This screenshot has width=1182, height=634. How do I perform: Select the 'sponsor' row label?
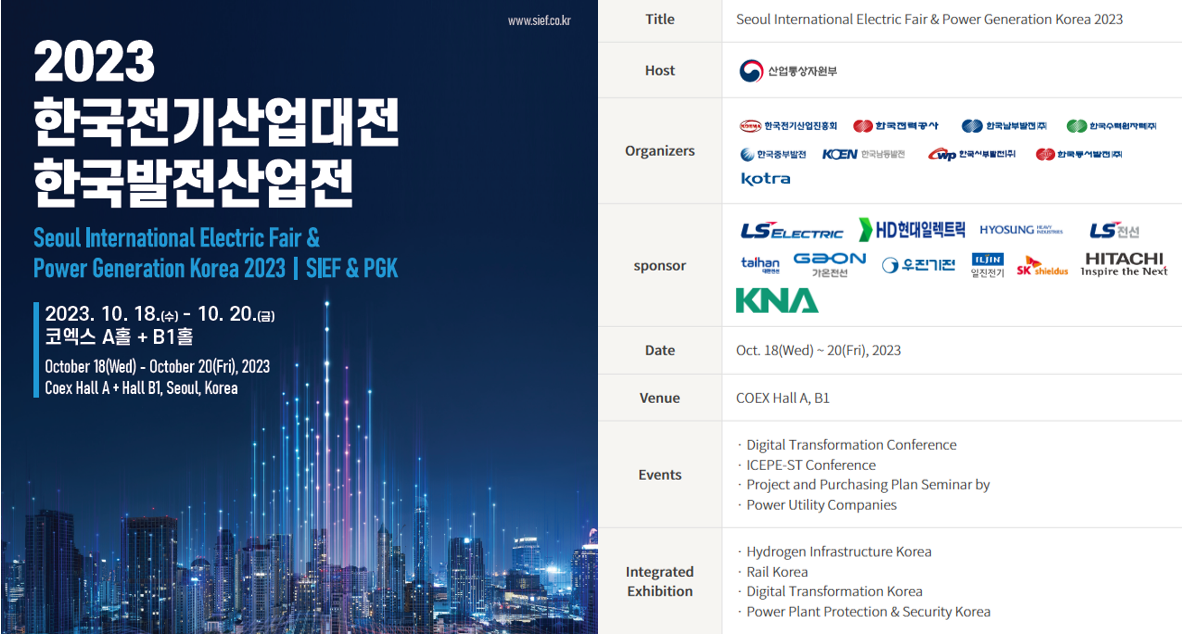[660, 265]
